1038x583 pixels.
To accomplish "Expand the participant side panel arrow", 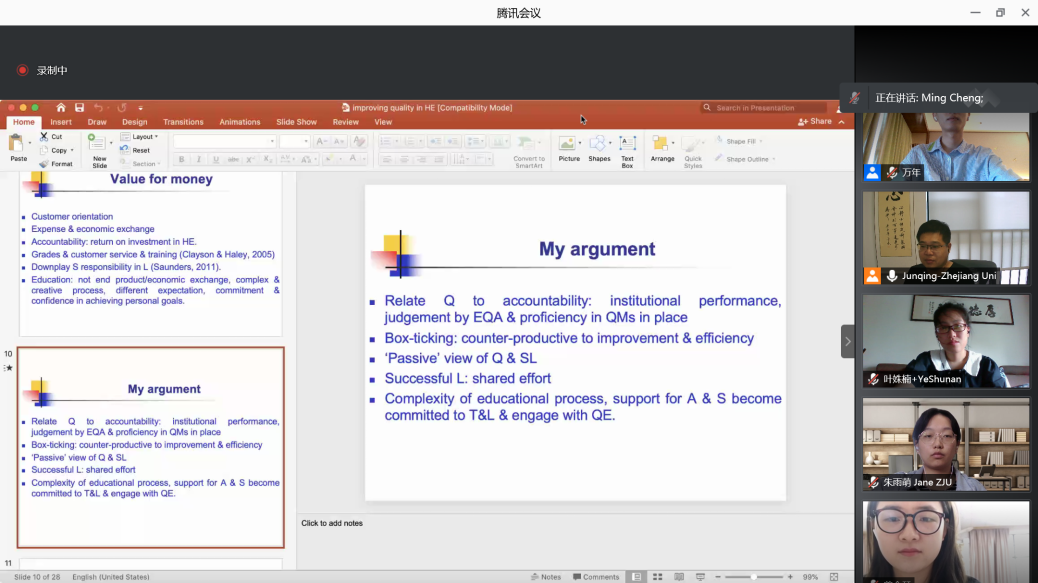I will pos(848,341).
